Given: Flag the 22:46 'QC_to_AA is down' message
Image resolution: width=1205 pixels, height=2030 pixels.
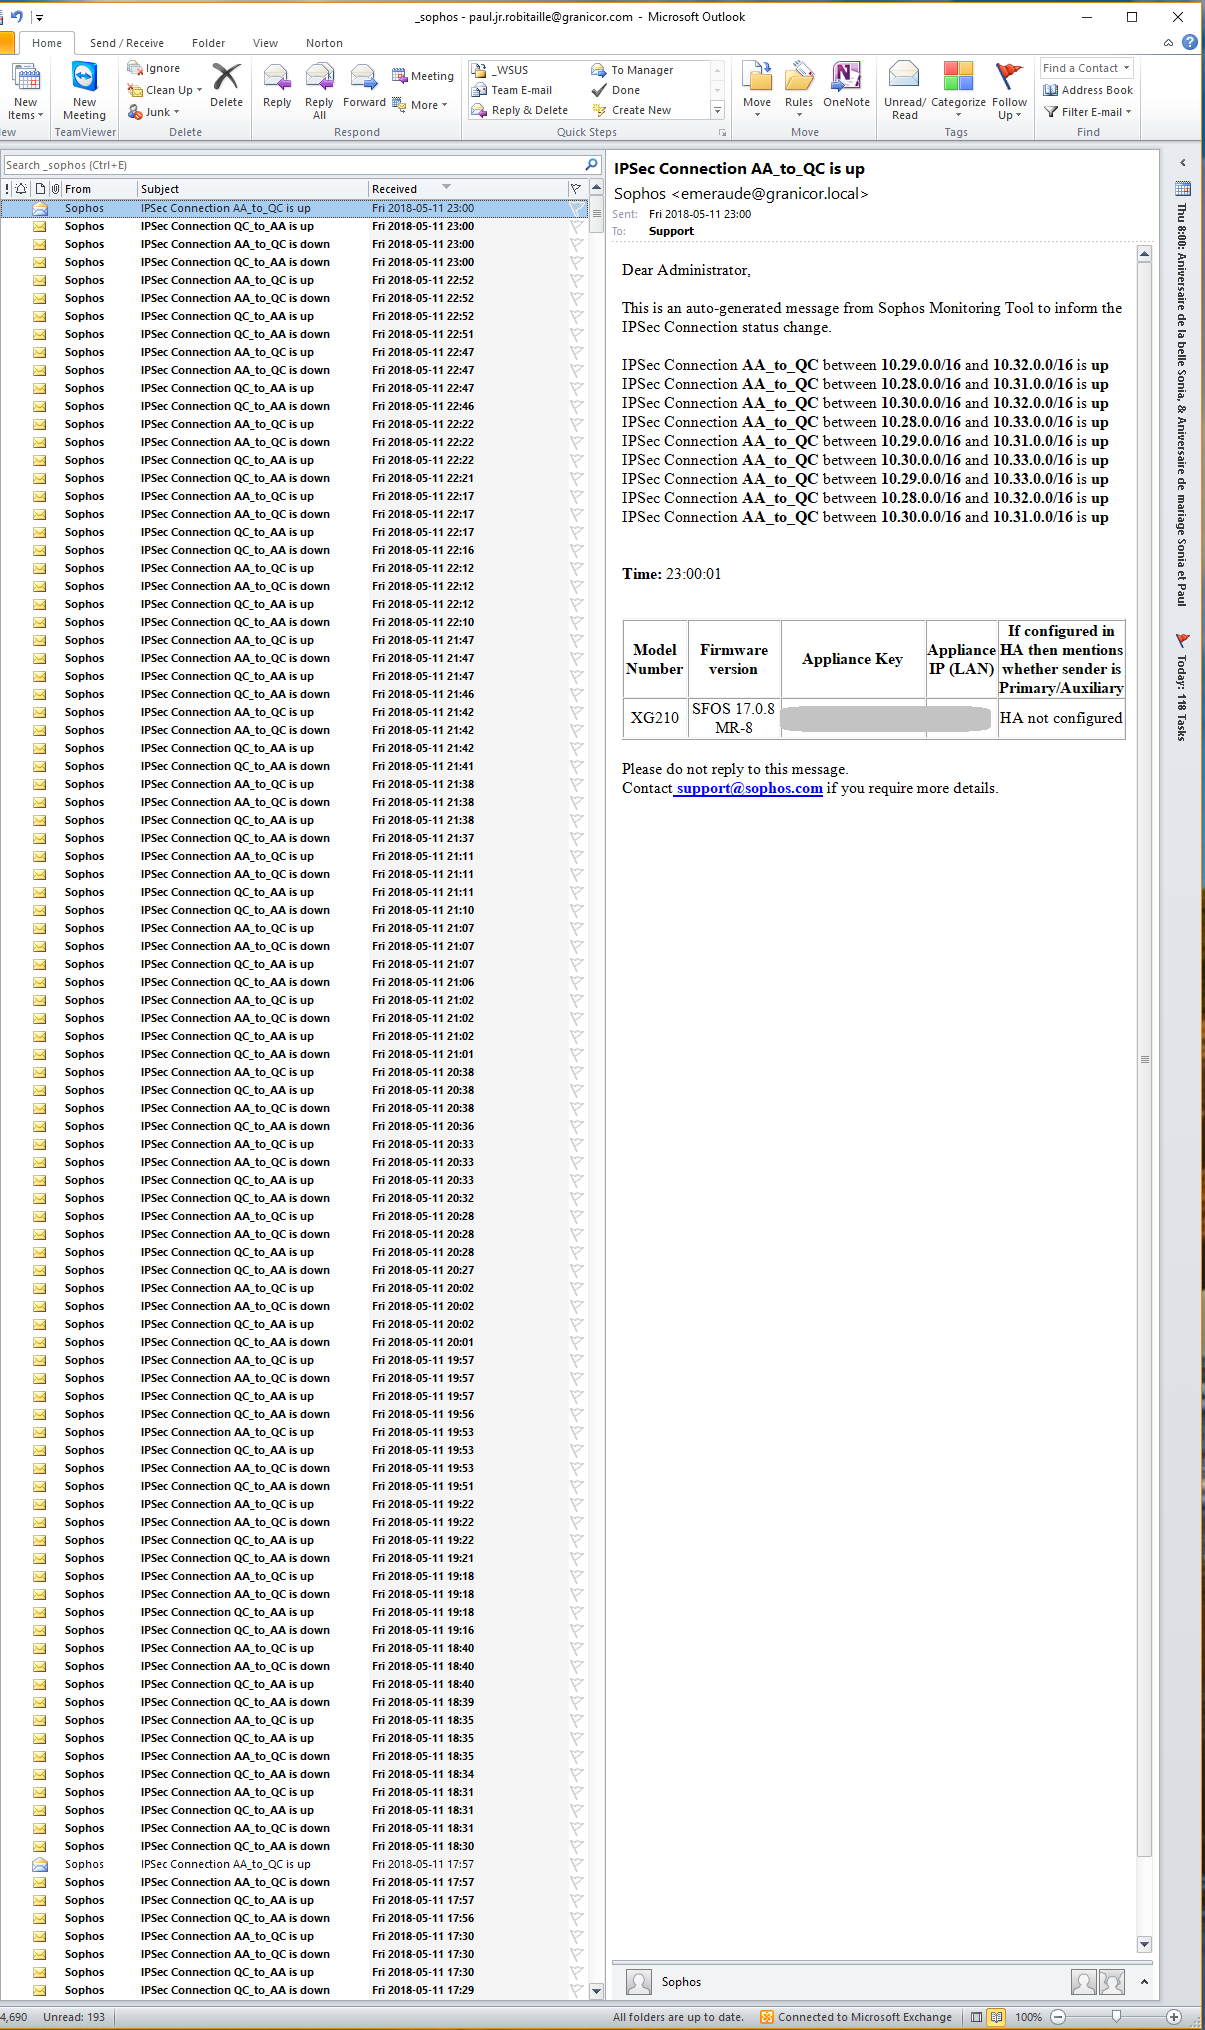Looking at the screenshot, I should click(576, 407).
